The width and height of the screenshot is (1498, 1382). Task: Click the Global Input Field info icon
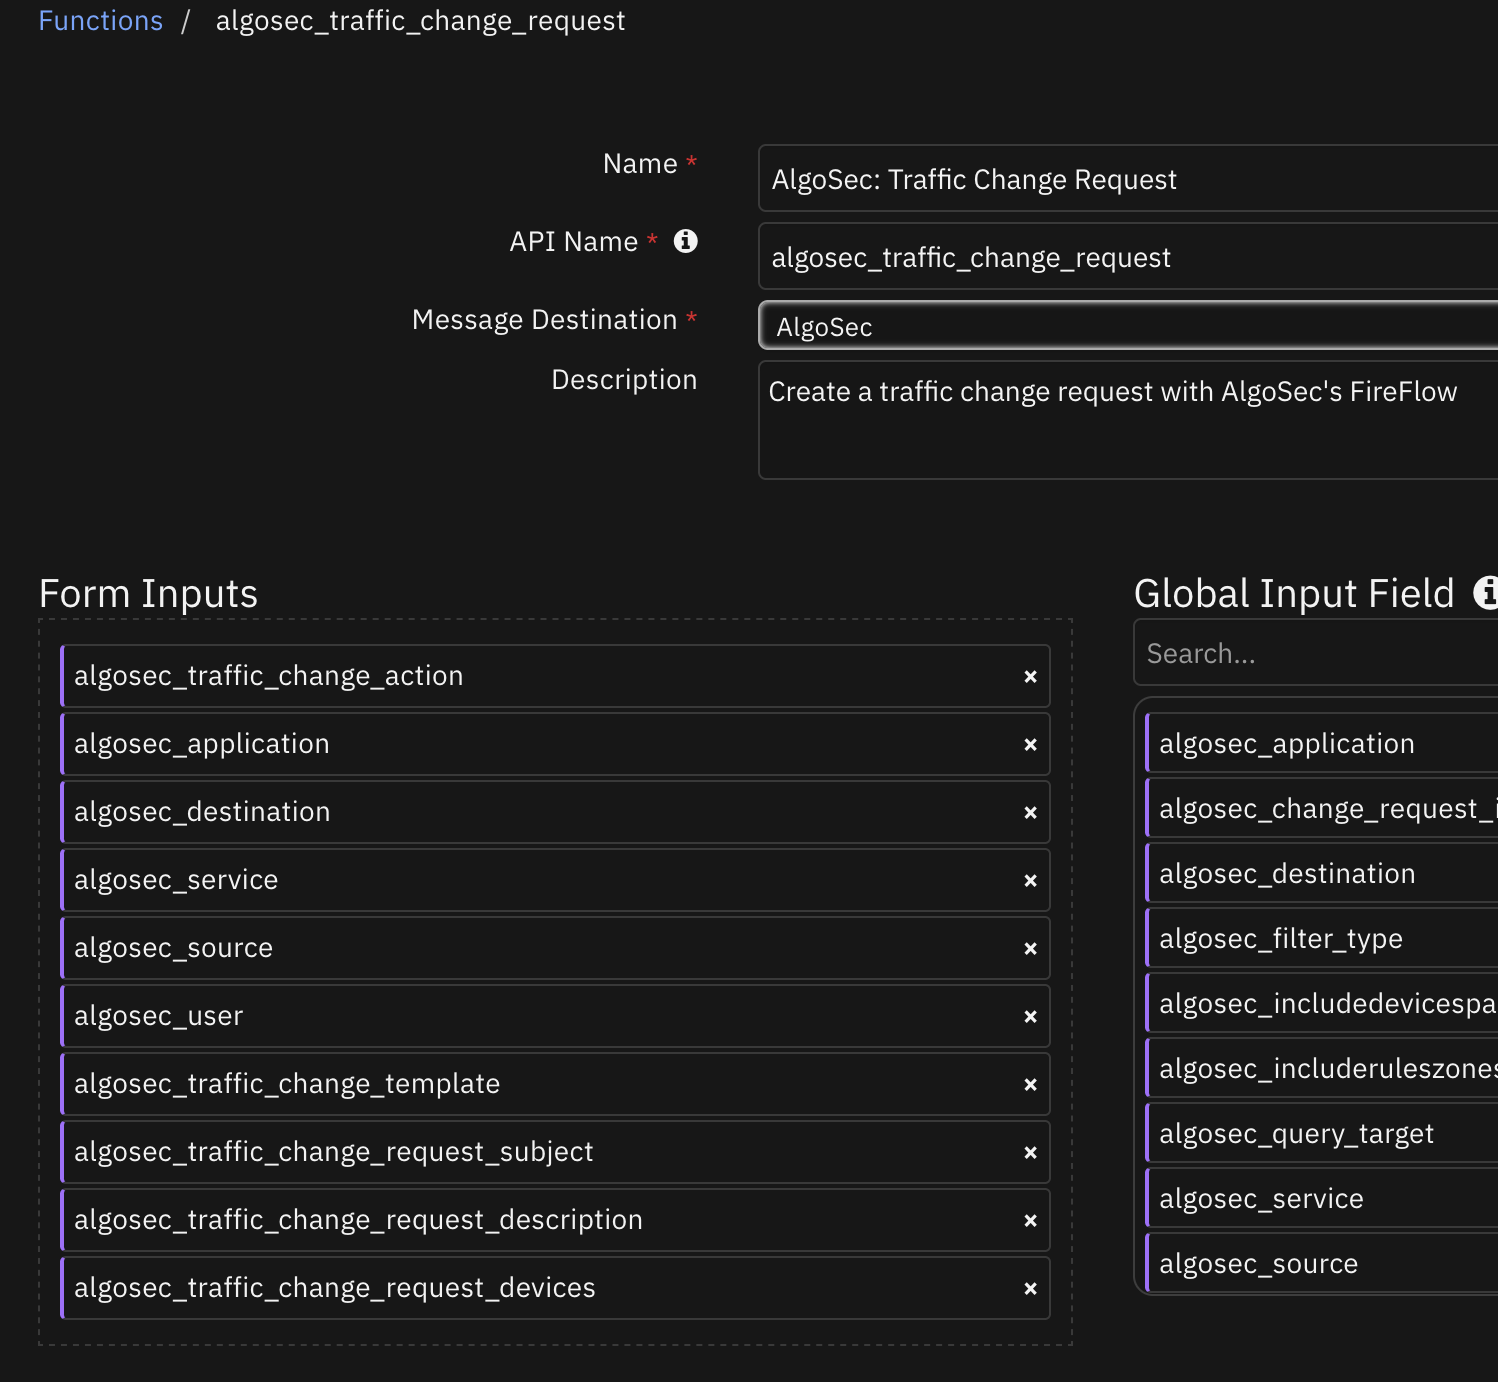pos(1486,593)
